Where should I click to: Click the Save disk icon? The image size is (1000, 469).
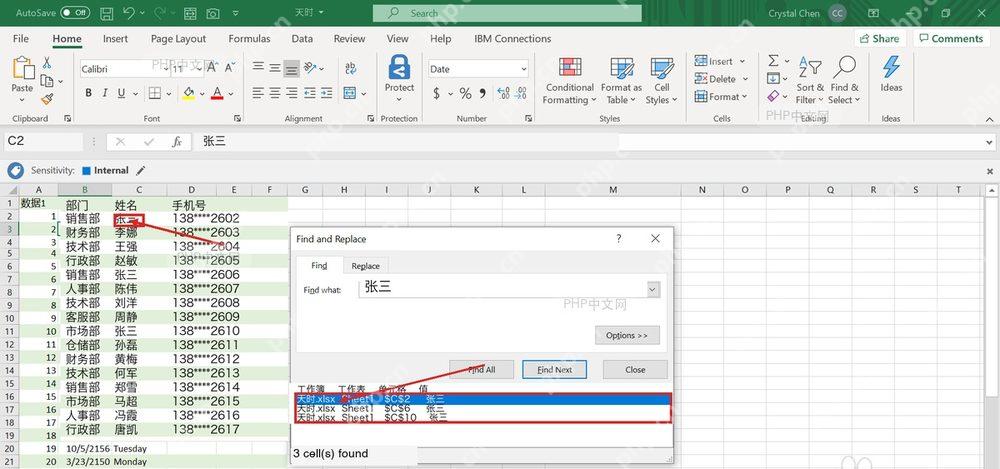tap(107, 13)
